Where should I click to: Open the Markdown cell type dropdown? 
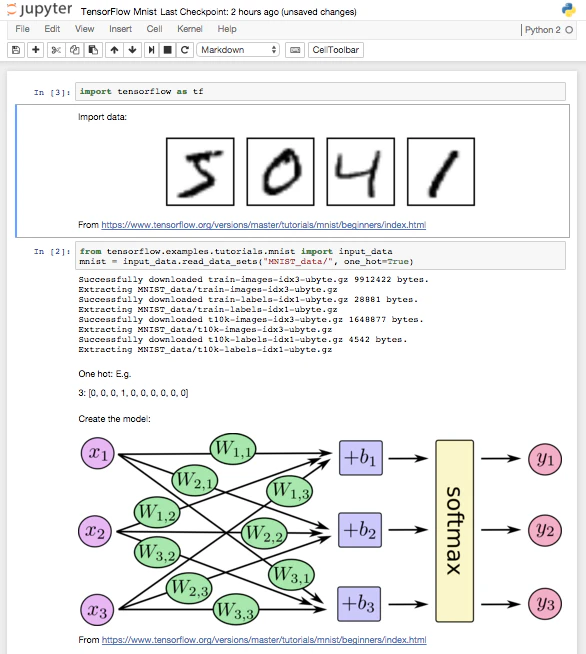[x=238, y=50]
